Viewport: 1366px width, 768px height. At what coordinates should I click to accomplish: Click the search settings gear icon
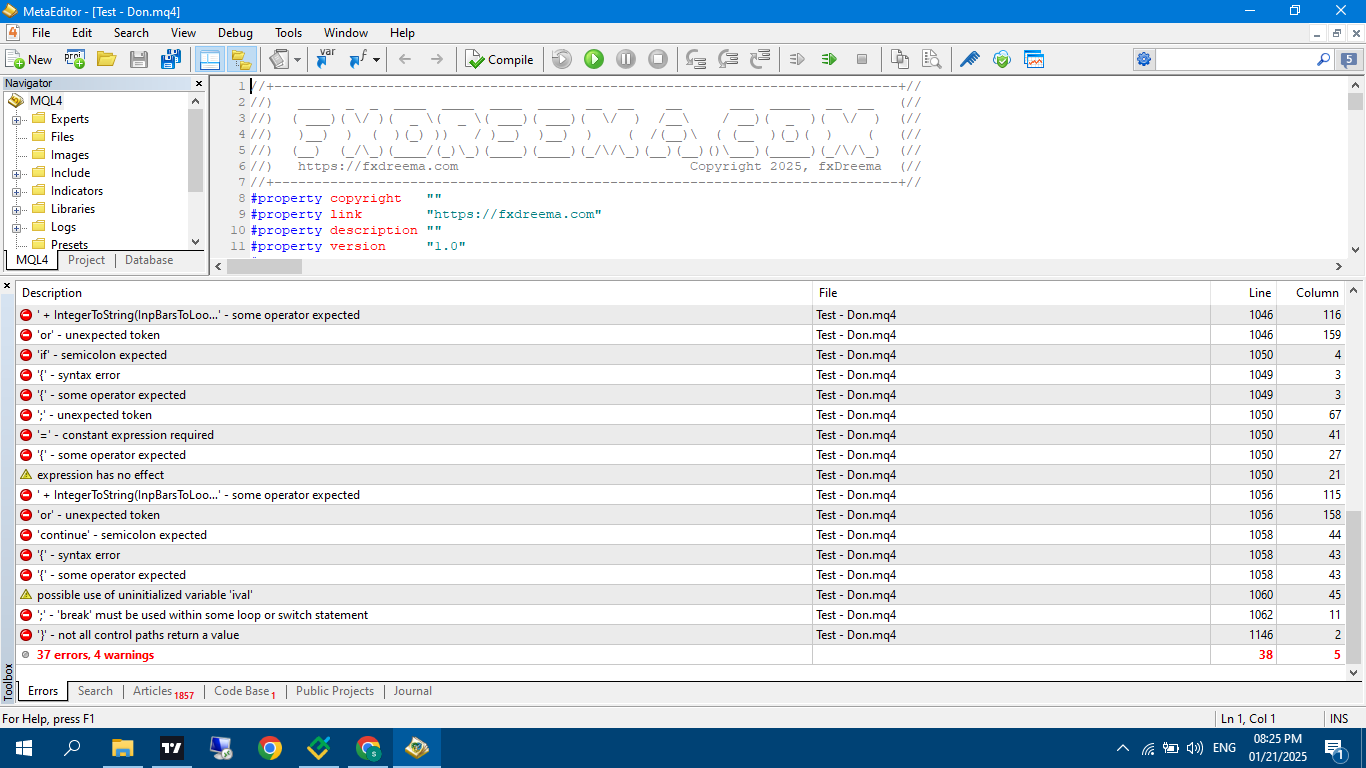1144,60
